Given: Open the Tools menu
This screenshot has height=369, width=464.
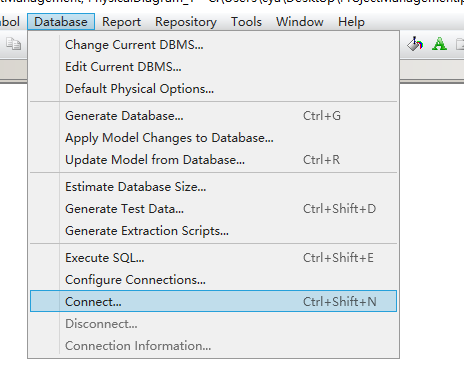Looking at the screenshot, I should click(x=246, y=22).
